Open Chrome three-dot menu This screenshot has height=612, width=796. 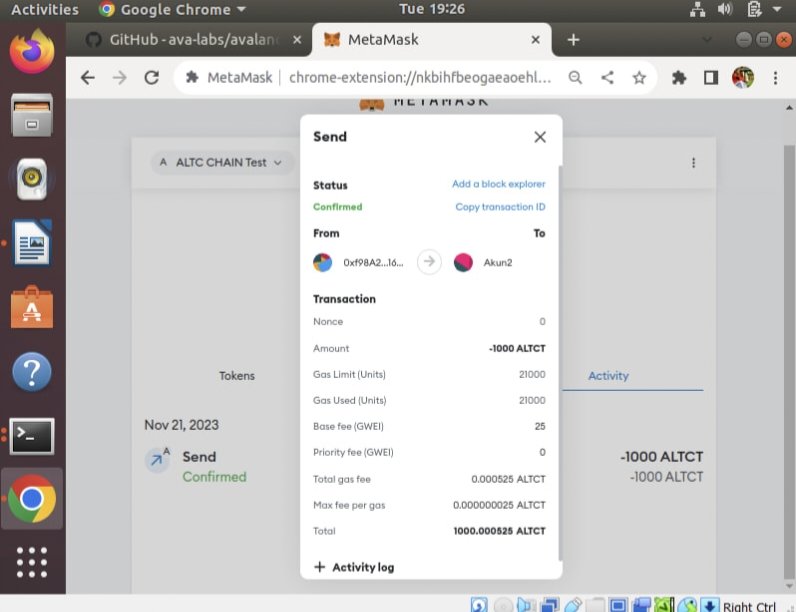[x=775, y=78]
